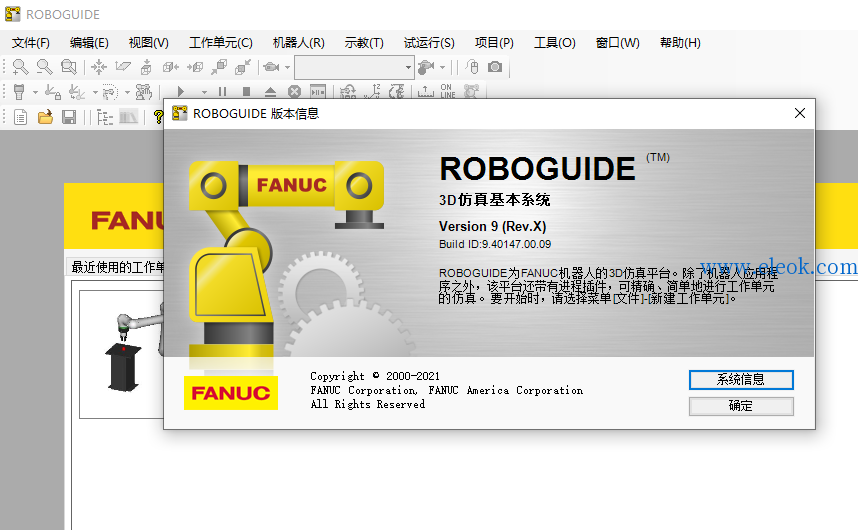
Task: Toggle the ON LINE connection icon
Action: 448,91
